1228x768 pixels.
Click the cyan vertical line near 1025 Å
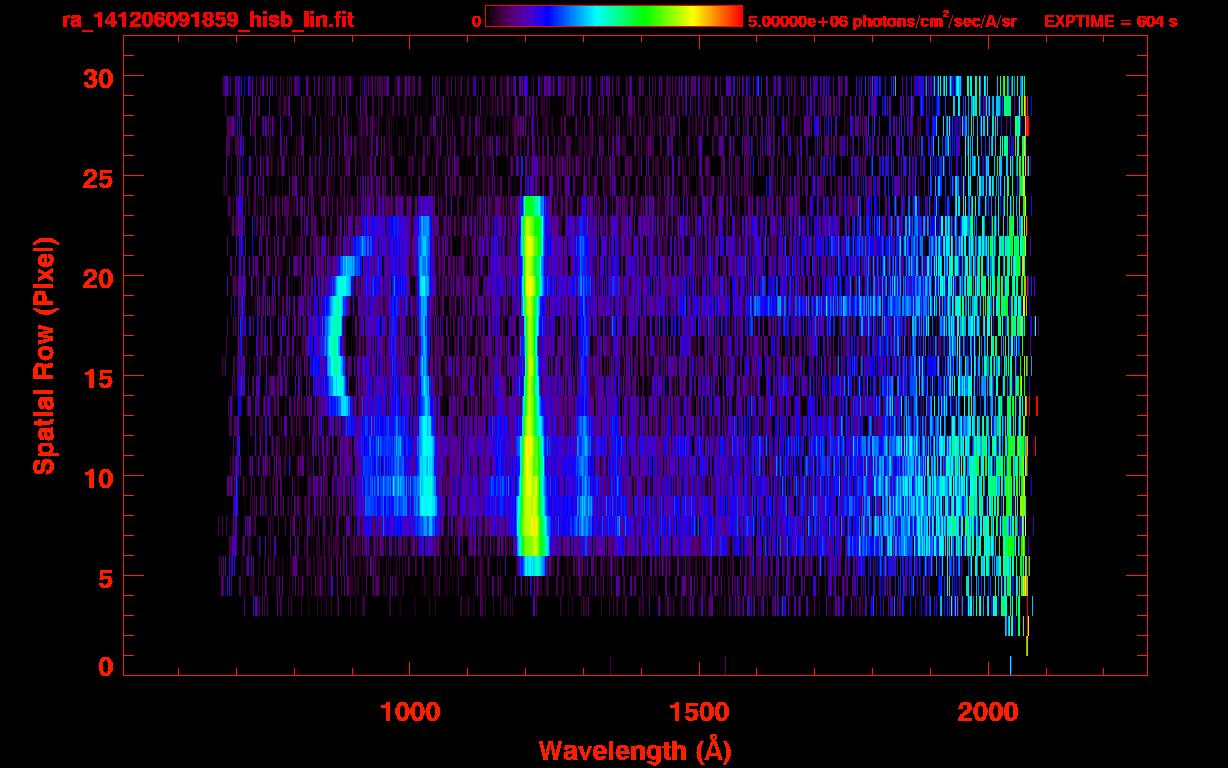(x=425, y=375)
